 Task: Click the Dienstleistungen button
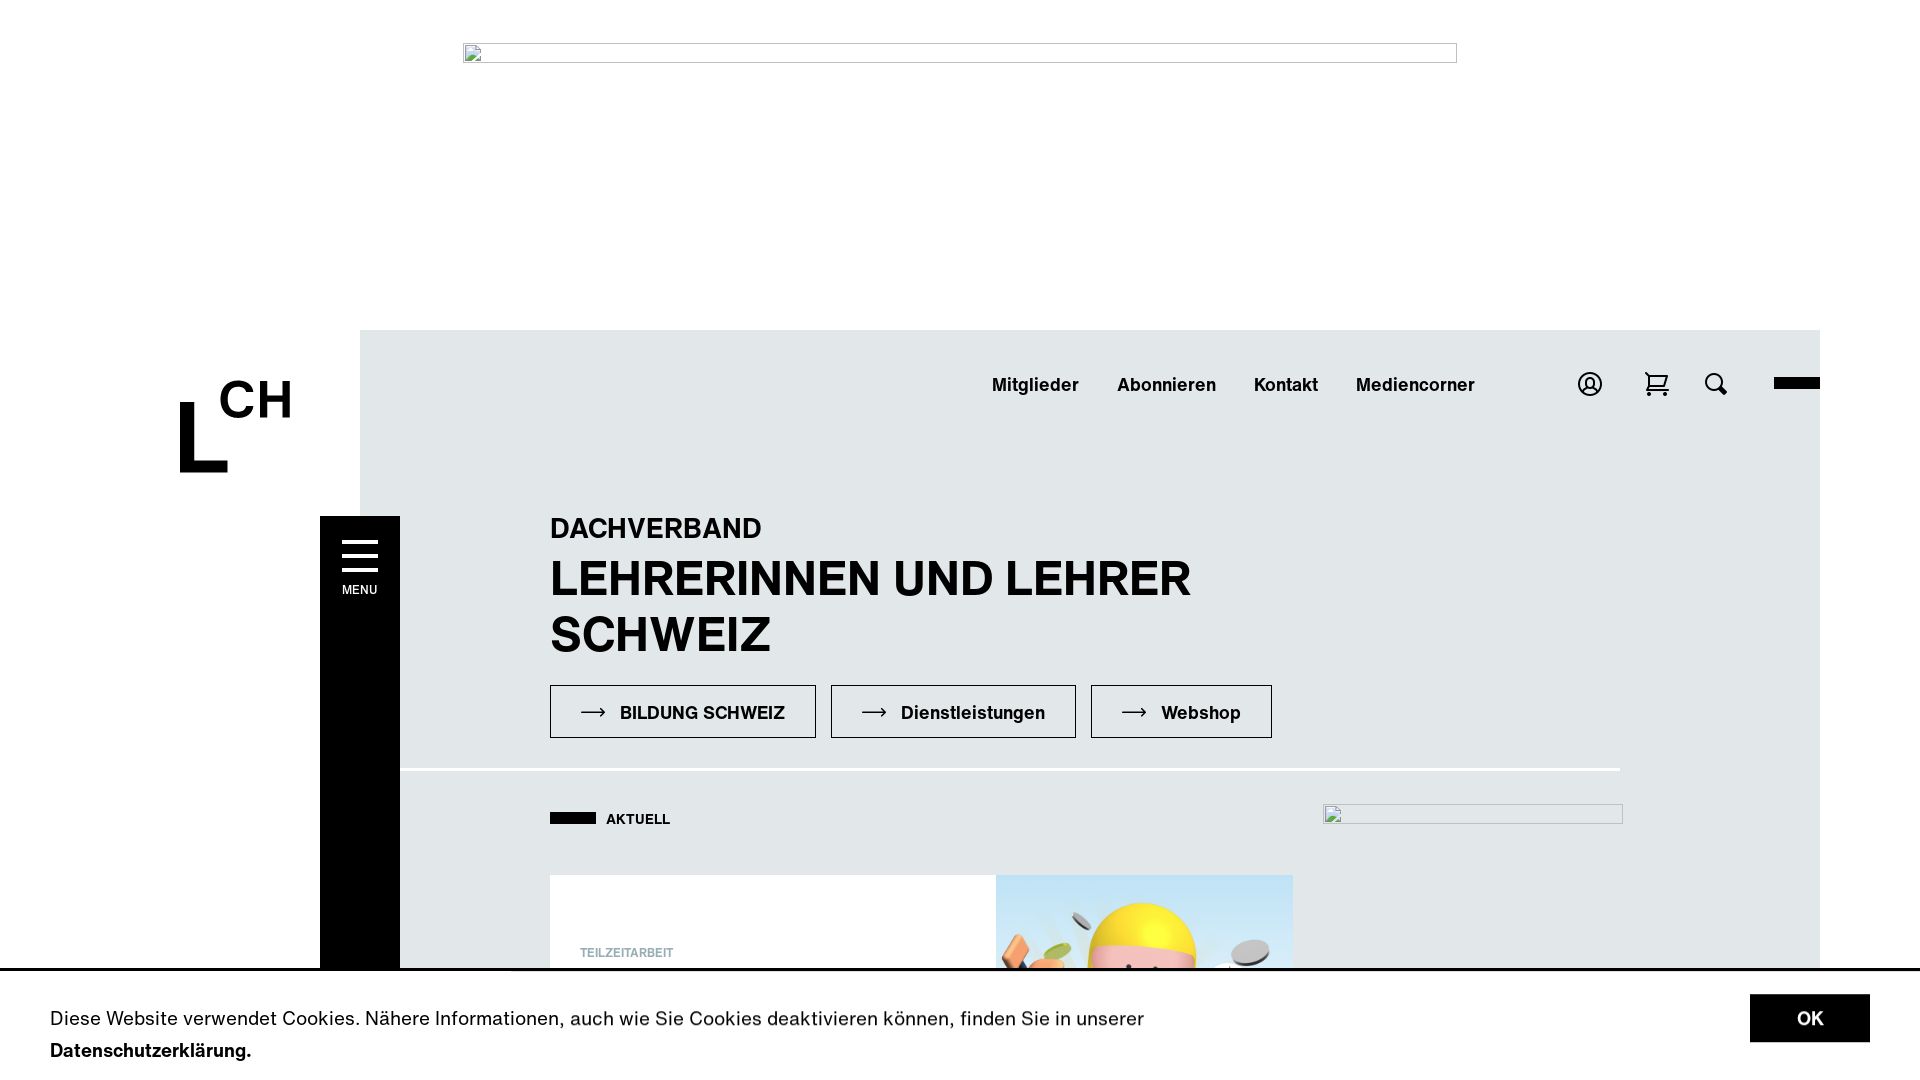point(953,712)
